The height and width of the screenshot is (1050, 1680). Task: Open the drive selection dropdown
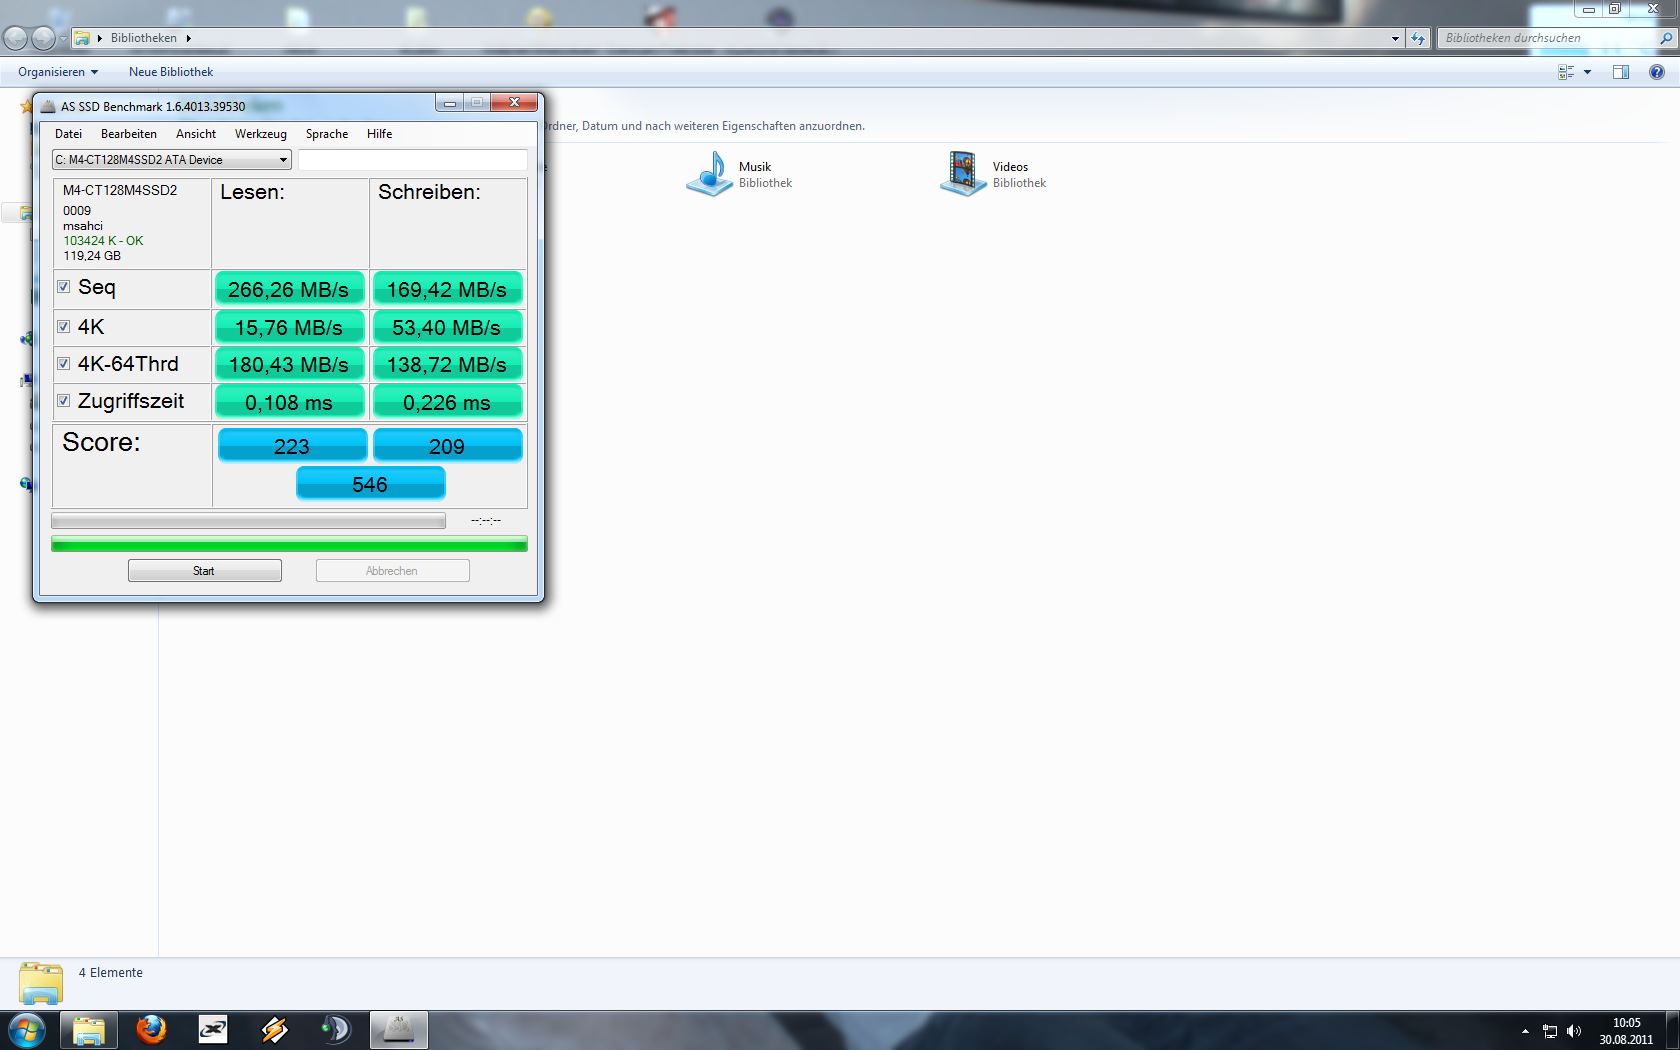pos(171,160)
